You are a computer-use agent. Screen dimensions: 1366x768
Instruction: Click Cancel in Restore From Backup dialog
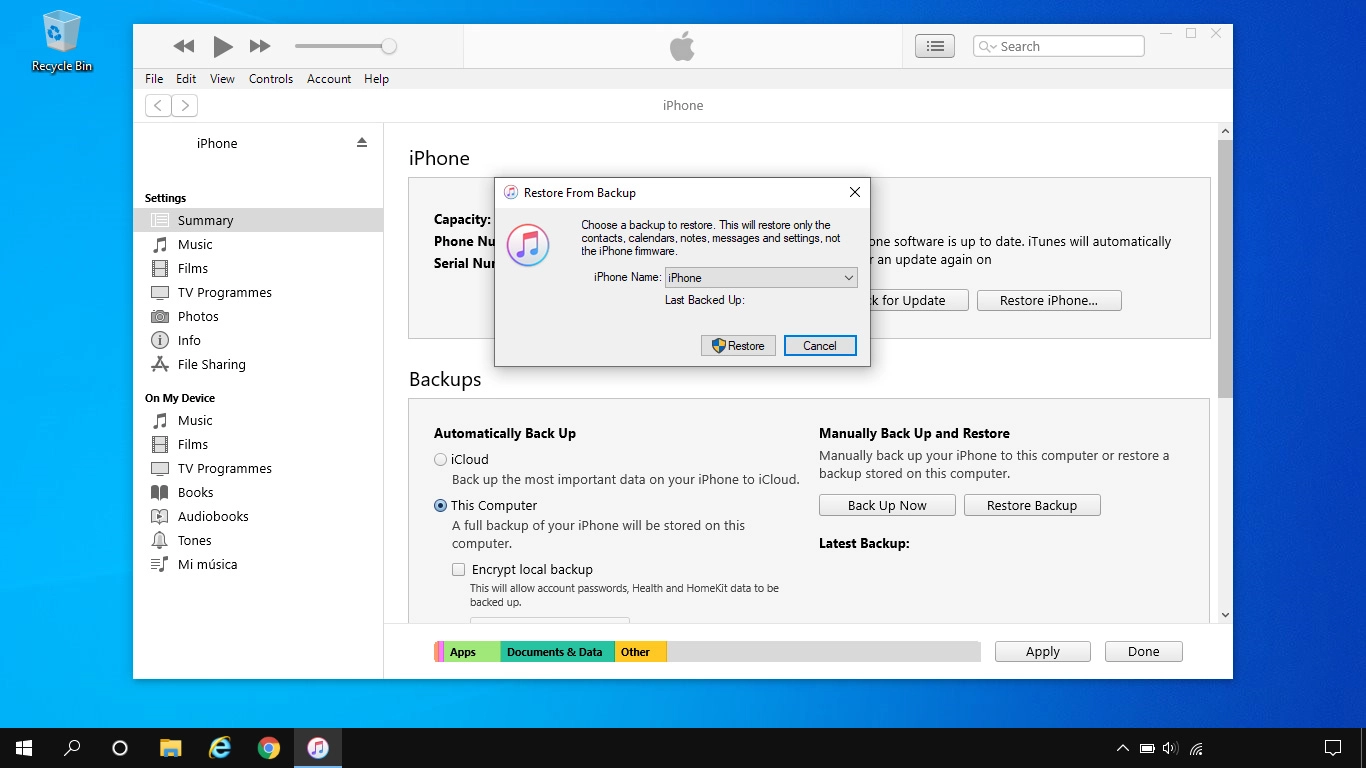819,346
